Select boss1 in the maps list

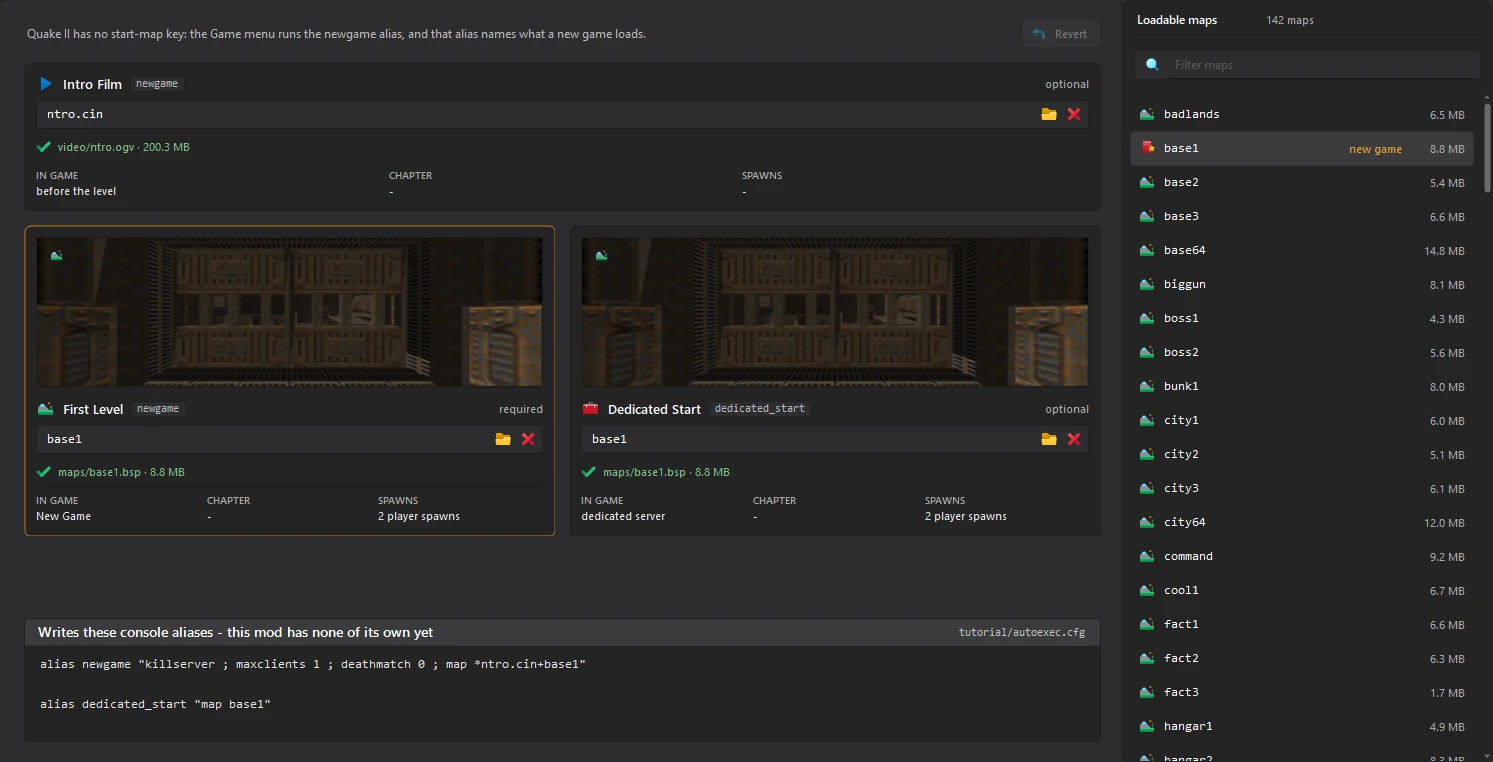(1302, 318)
